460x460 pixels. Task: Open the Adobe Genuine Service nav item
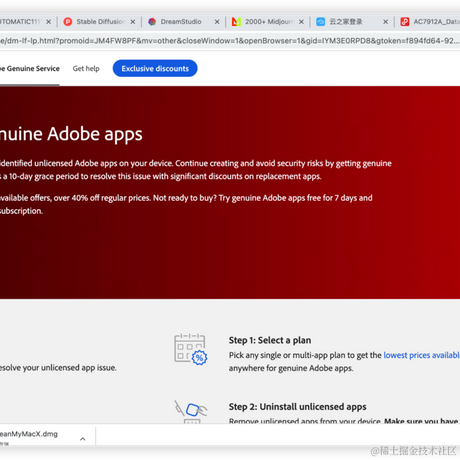tap(30, 69)
